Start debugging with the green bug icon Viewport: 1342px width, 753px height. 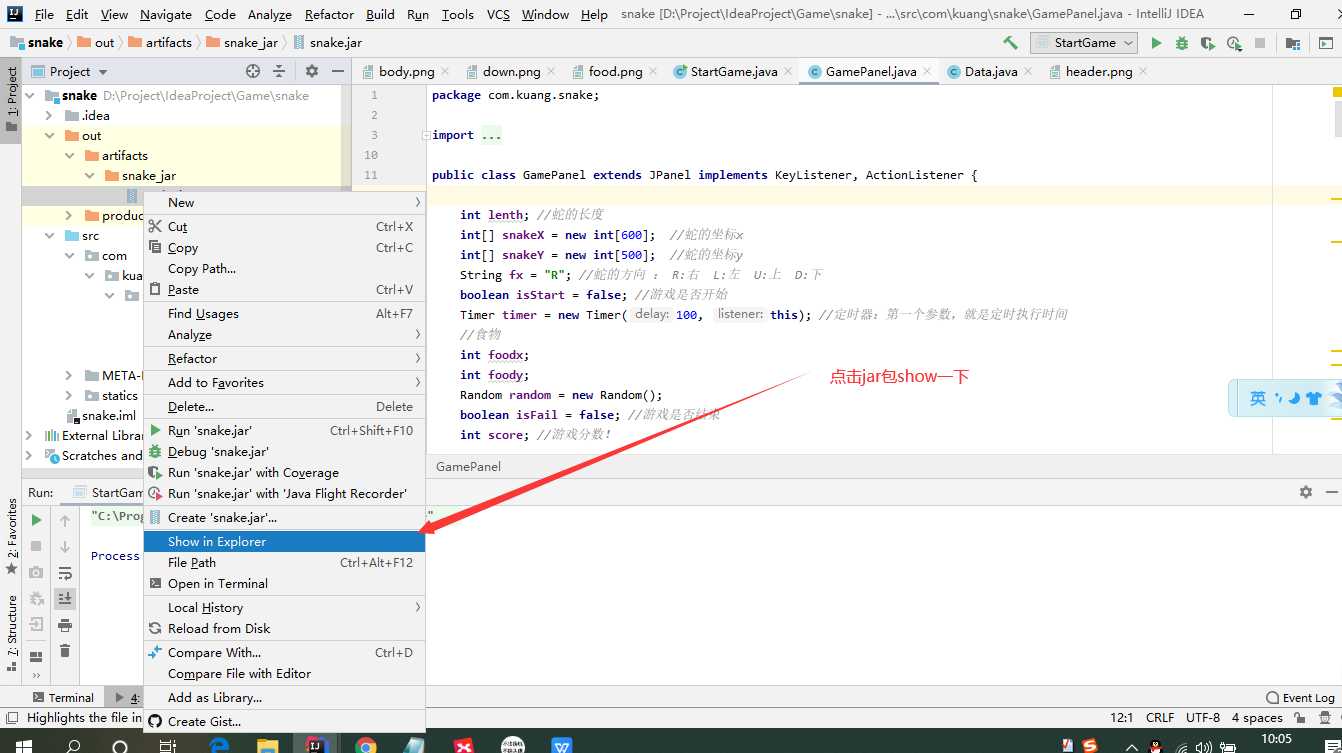(x=1182, y=43)
